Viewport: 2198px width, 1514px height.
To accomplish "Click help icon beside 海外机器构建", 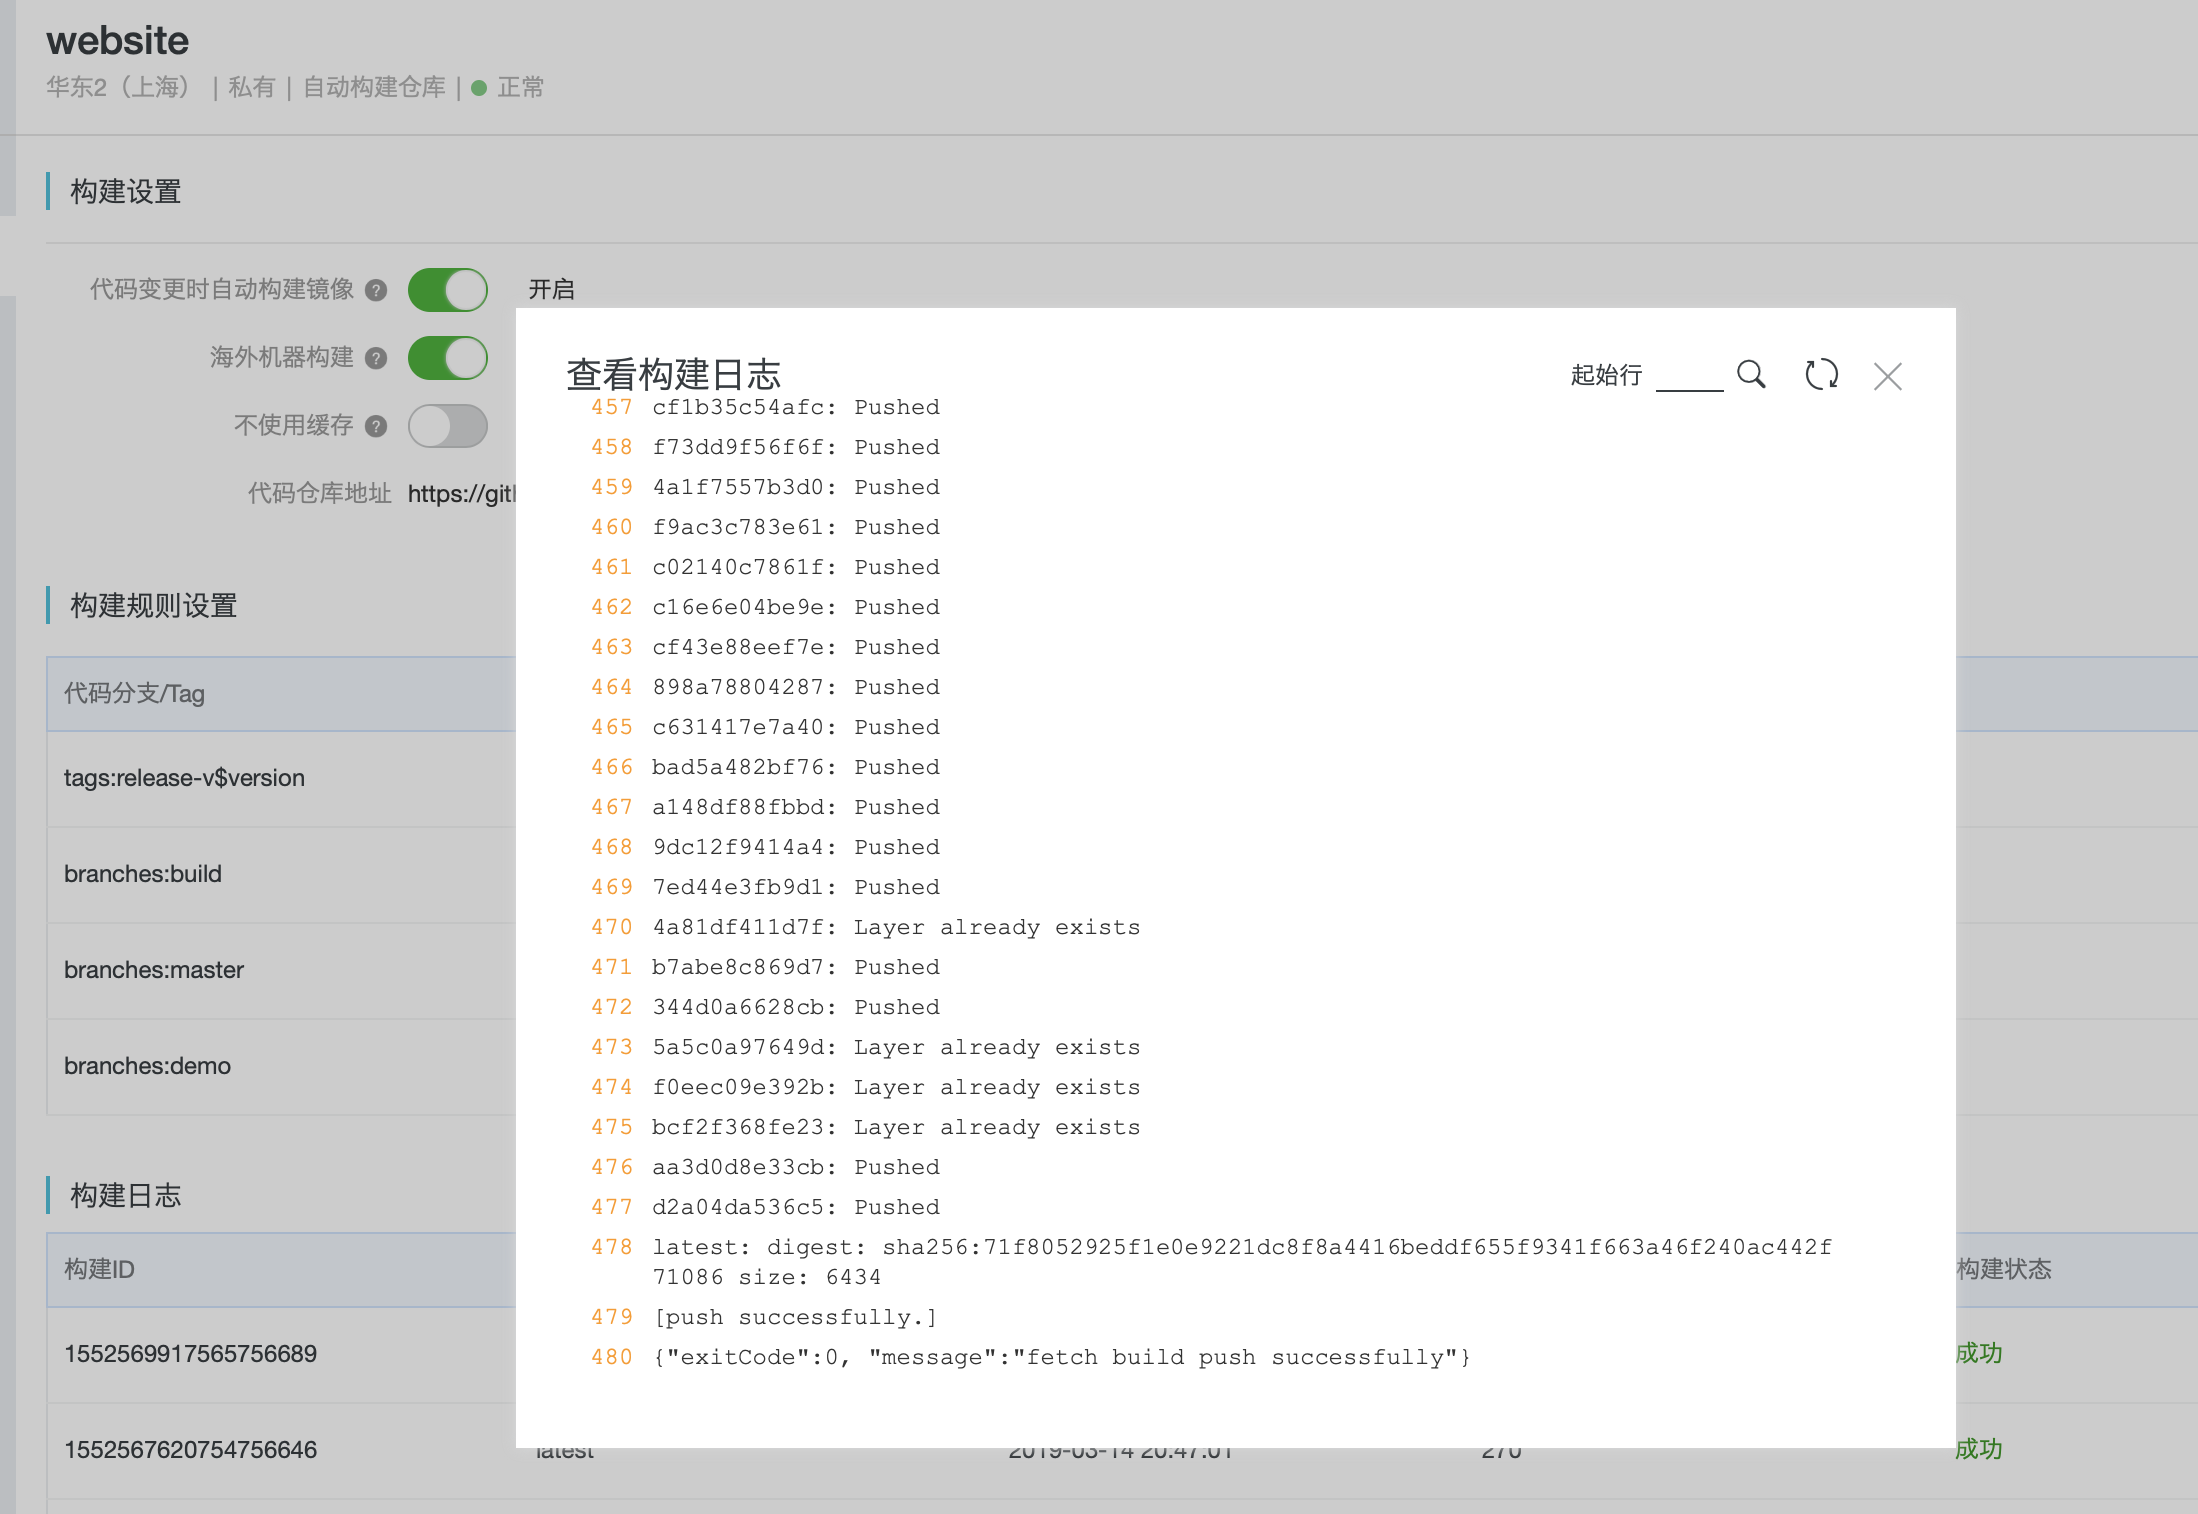I will pyautogui.click(x=376, y=358).
